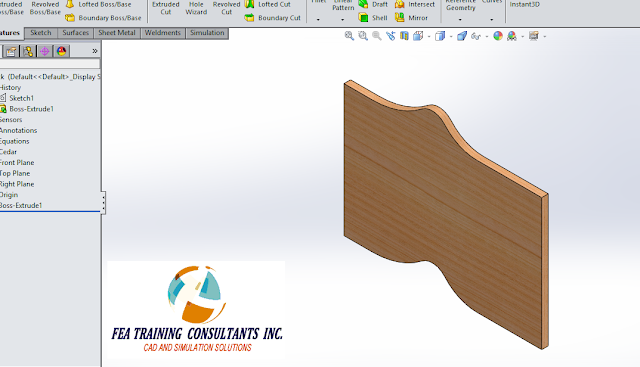Click the Extruded Cut button
640x367 pixels.
(166, 8)
